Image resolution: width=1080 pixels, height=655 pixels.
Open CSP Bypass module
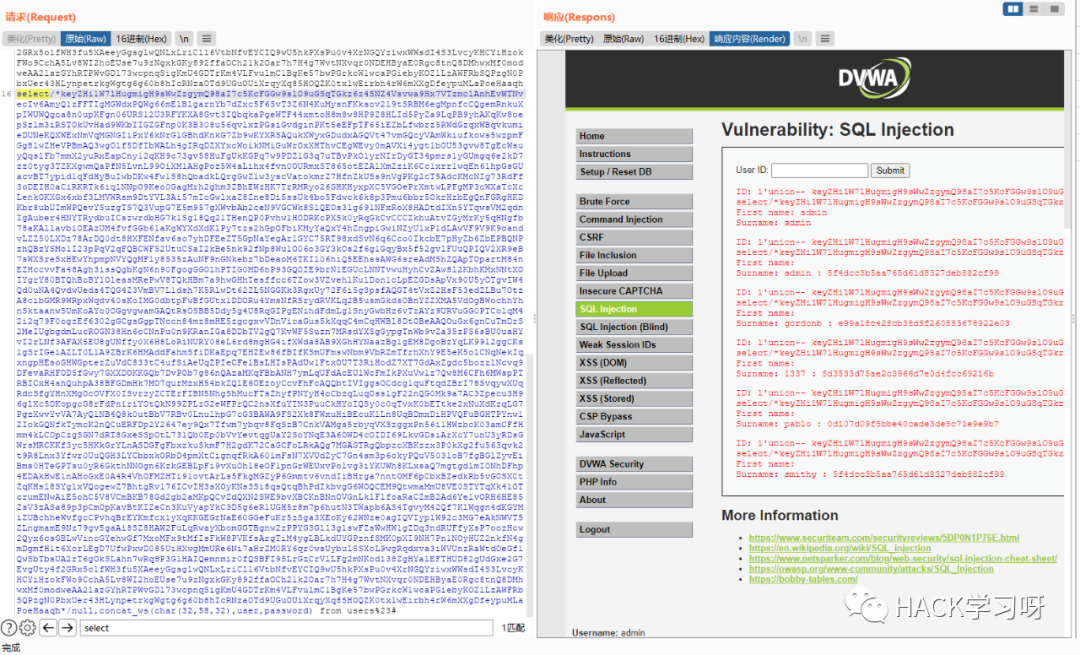pyautogui.click(x=634, y=416)
